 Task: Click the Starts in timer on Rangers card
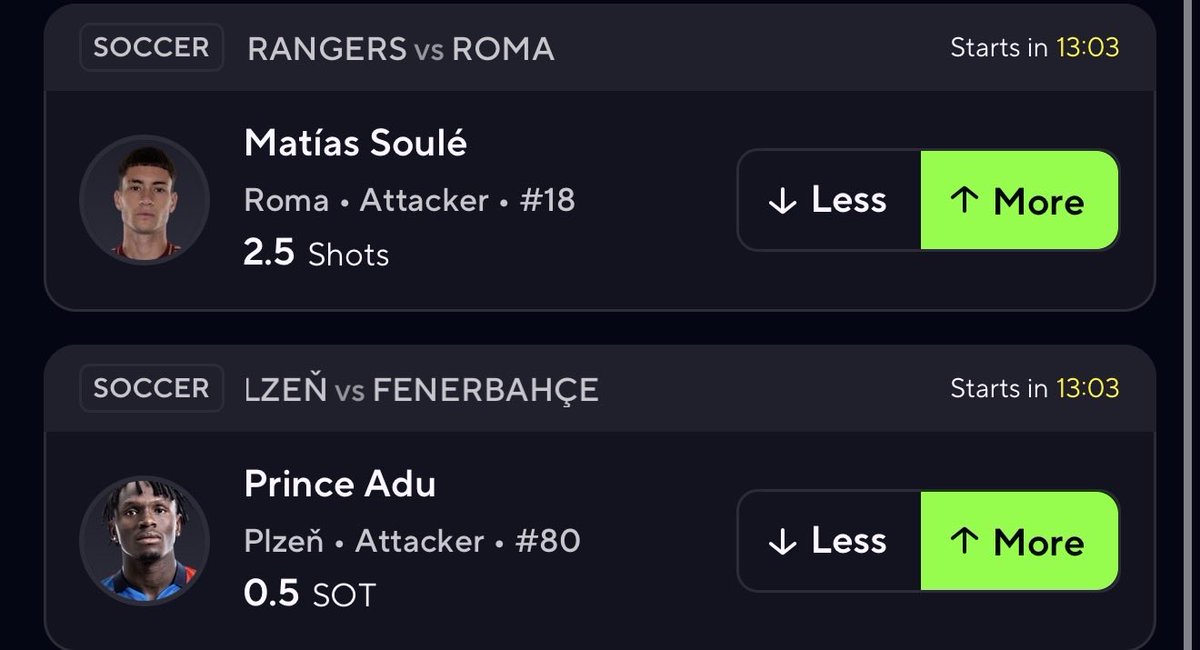click(x=1034, y=47)
